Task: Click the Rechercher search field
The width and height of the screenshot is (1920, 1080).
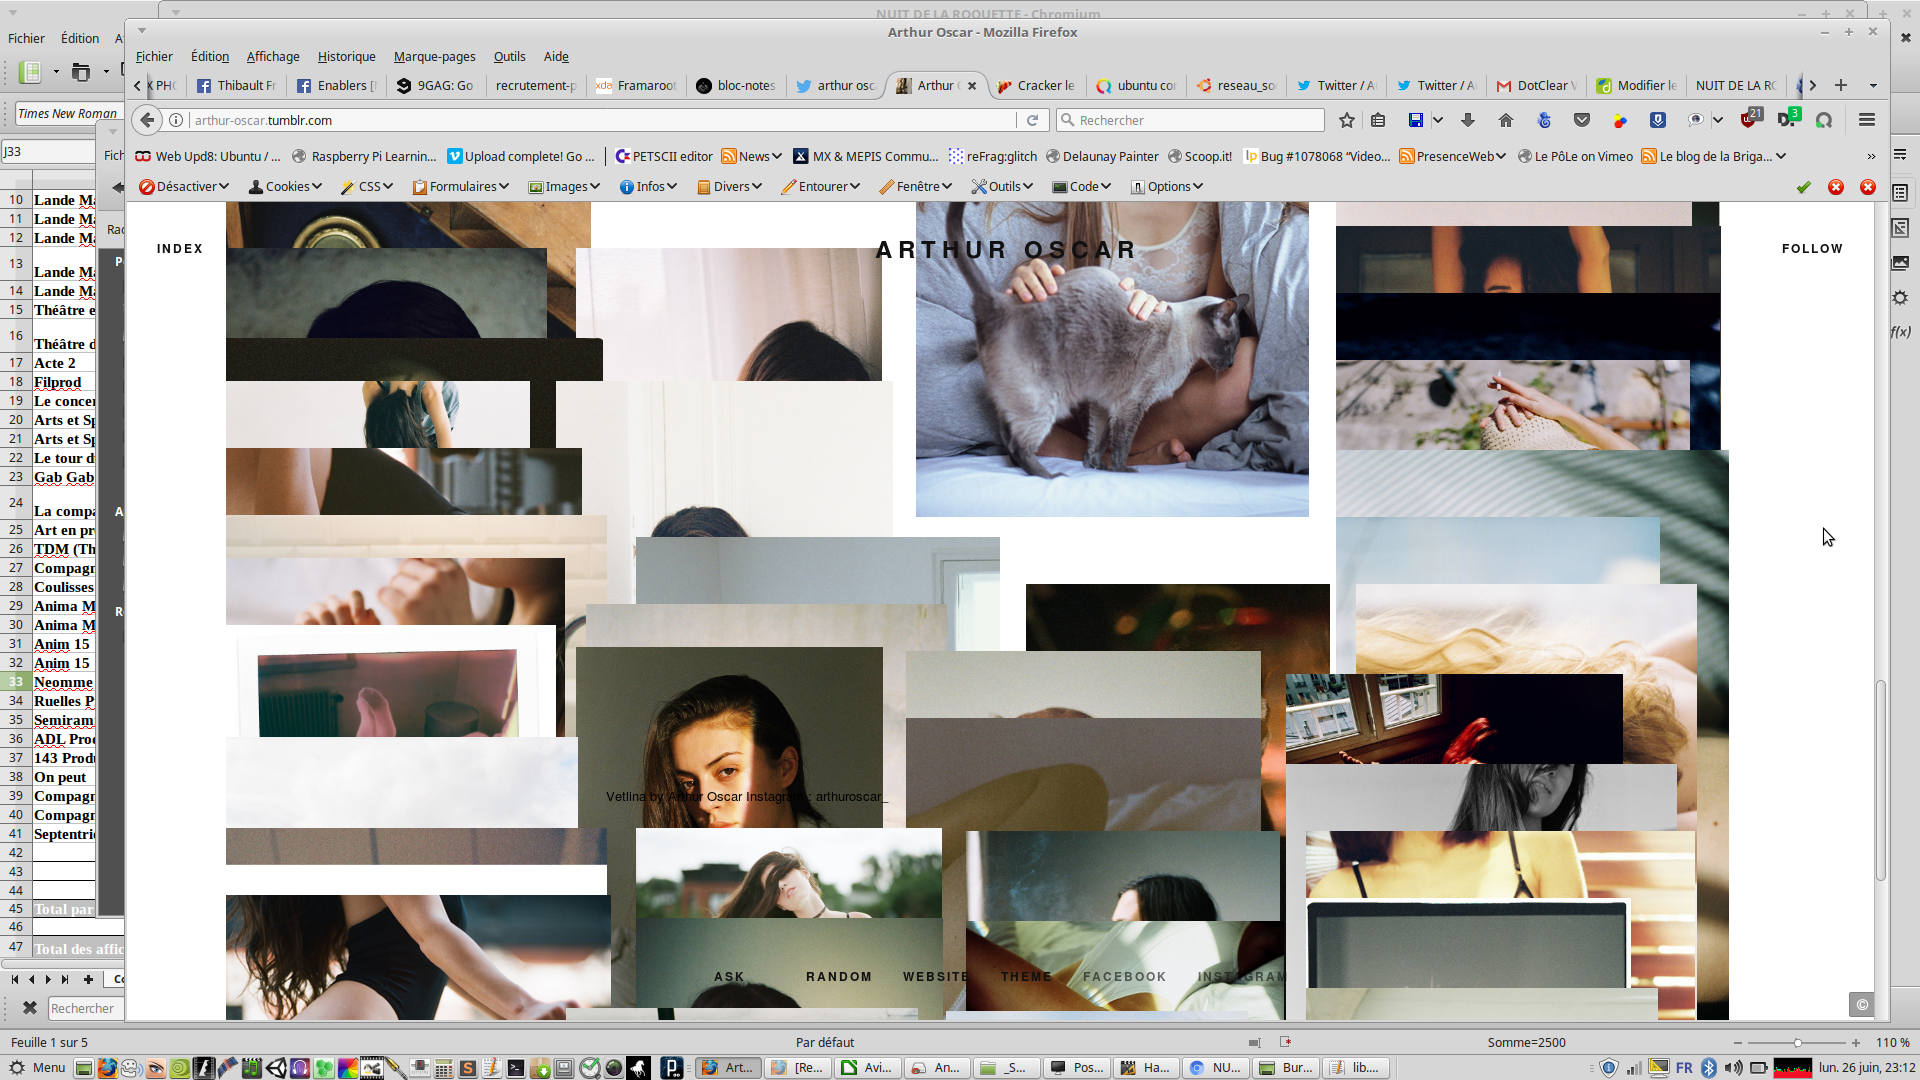Action: pyautogui.click(x=1190, y=120)
